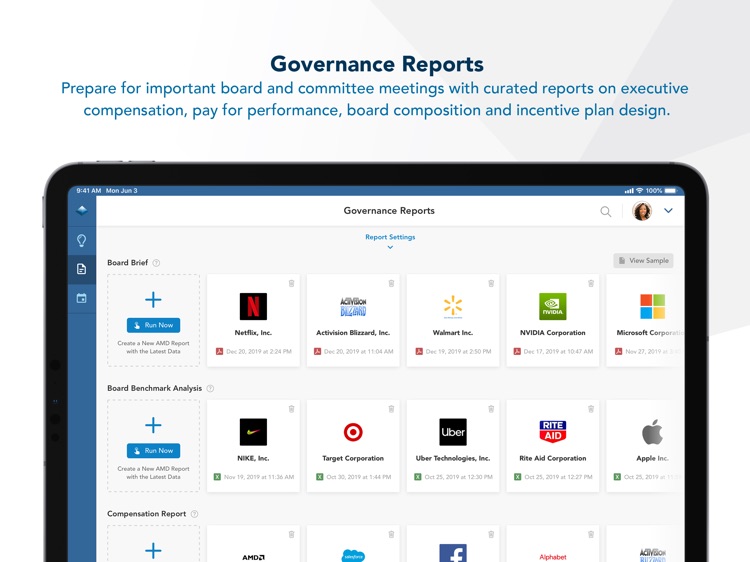Delete the NIKE, Inc. report
750x562 pixels.
click(x=291, y=409)
